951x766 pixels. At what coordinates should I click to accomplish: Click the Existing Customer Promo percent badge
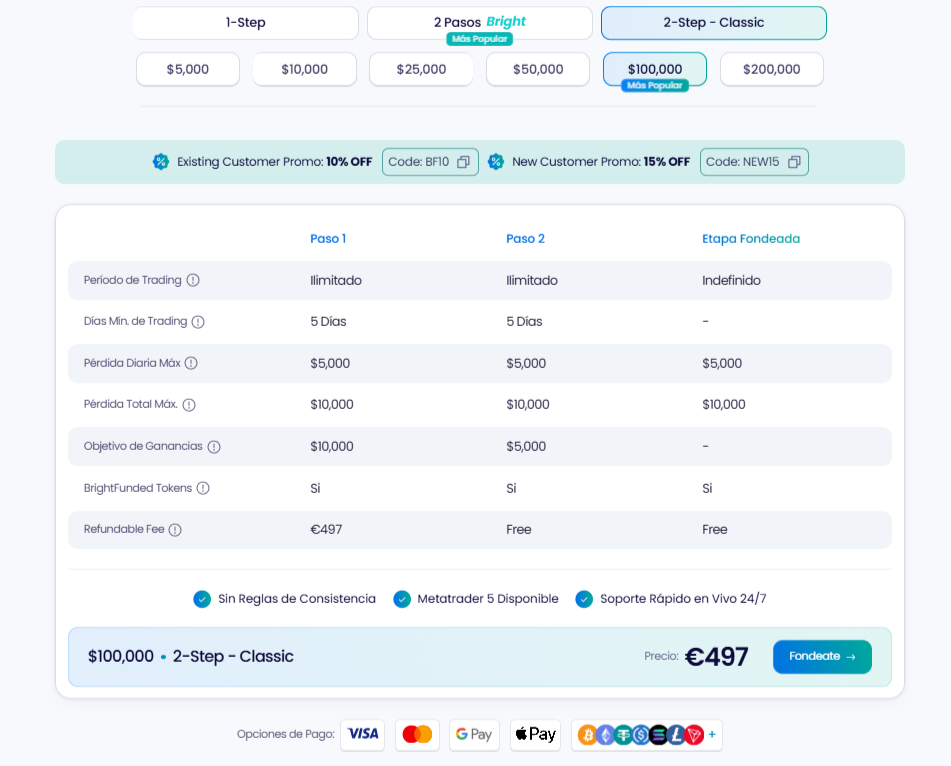tap(161, 162)
